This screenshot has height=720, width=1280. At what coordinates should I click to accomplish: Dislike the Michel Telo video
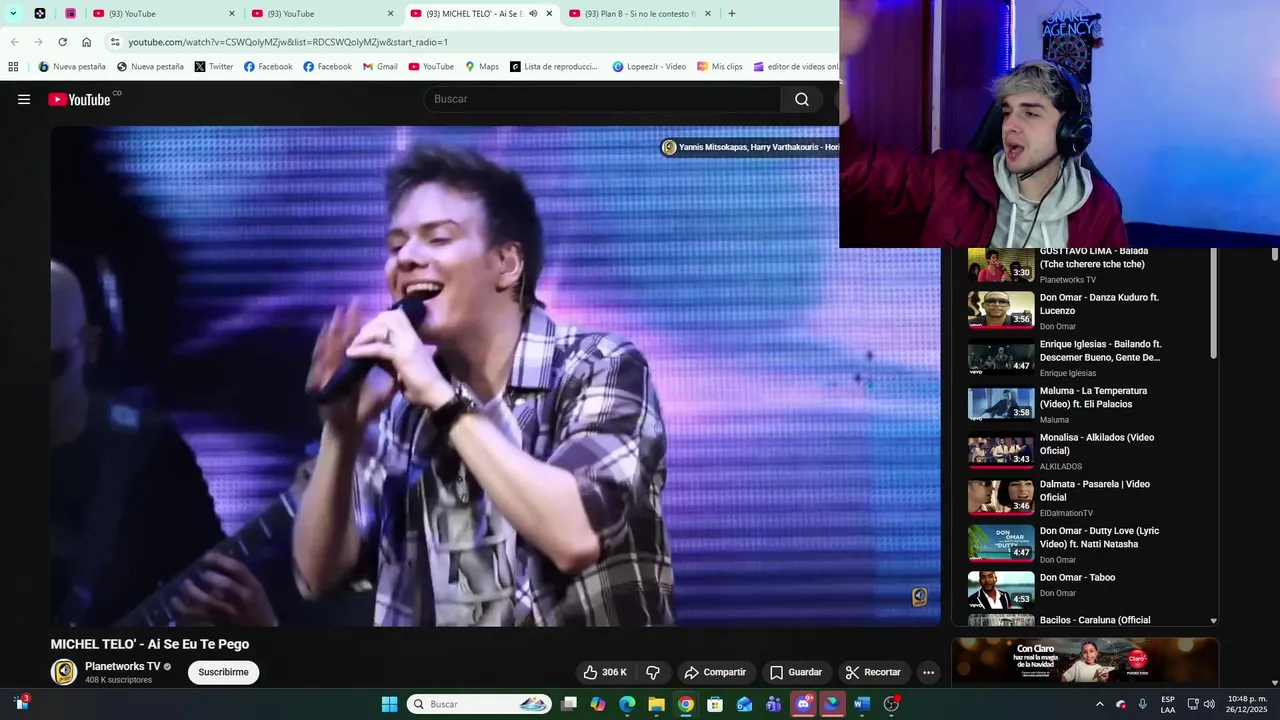coord(653,672)
